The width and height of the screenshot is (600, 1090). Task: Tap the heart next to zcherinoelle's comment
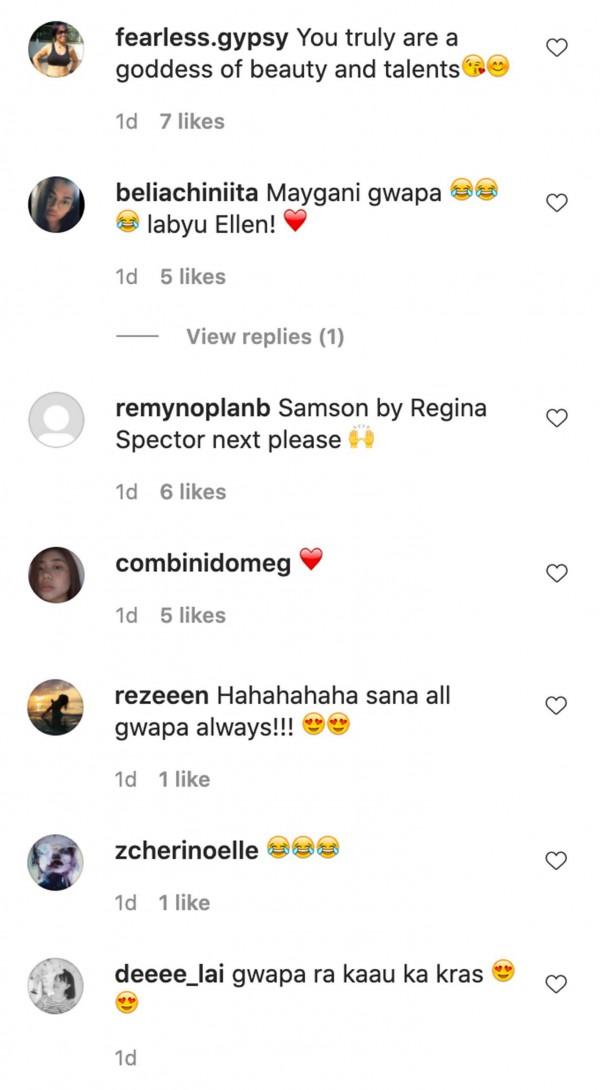(x=557, y=860)
